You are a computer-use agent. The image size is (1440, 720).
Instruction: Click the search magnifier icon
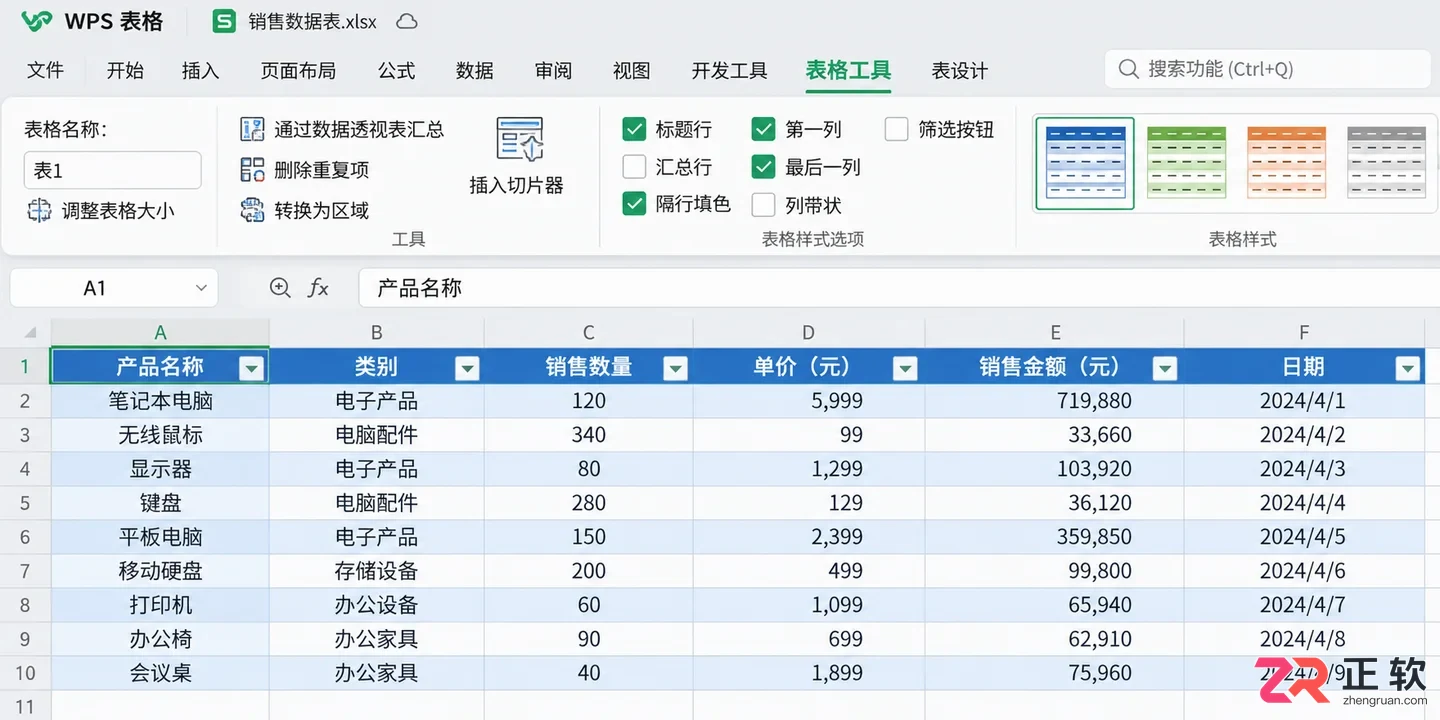click(1128, 69)
